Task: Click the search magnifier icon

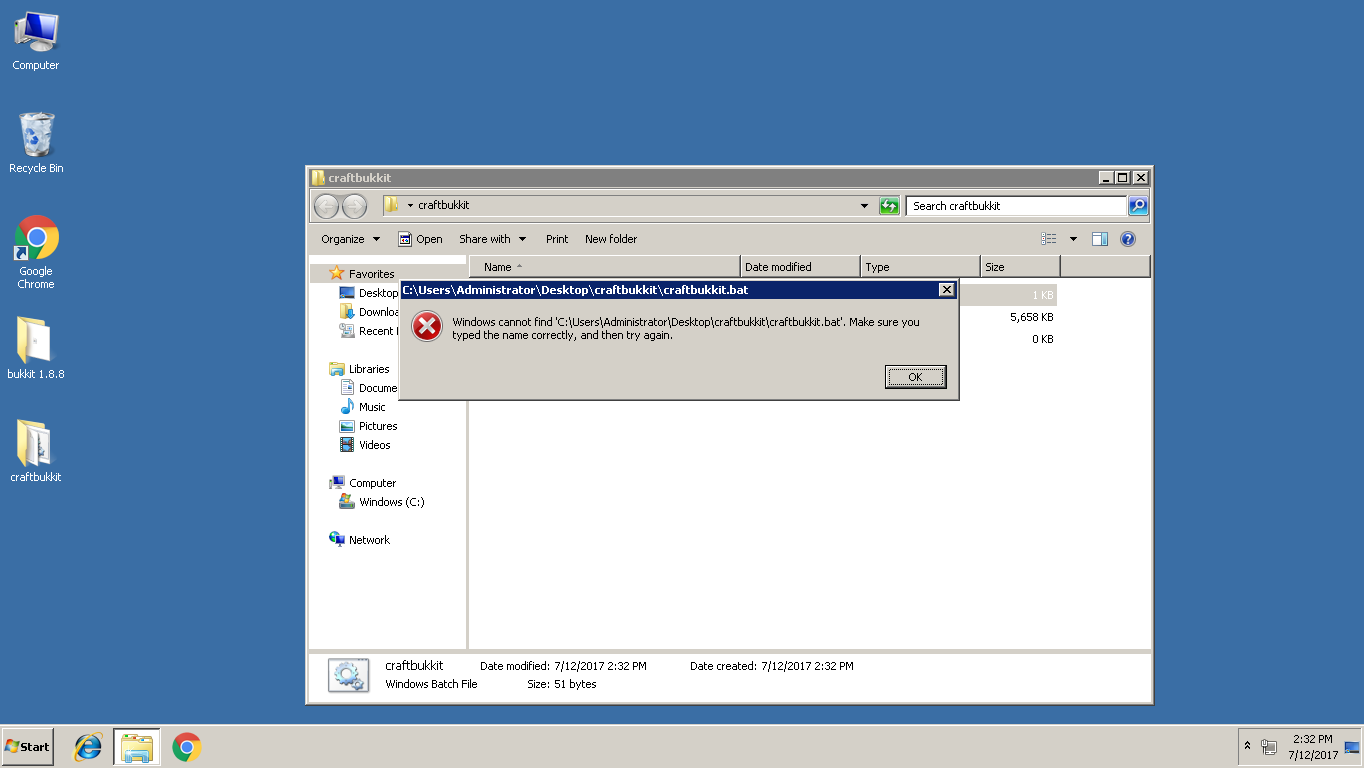Action: click(x=1138, y=206)
